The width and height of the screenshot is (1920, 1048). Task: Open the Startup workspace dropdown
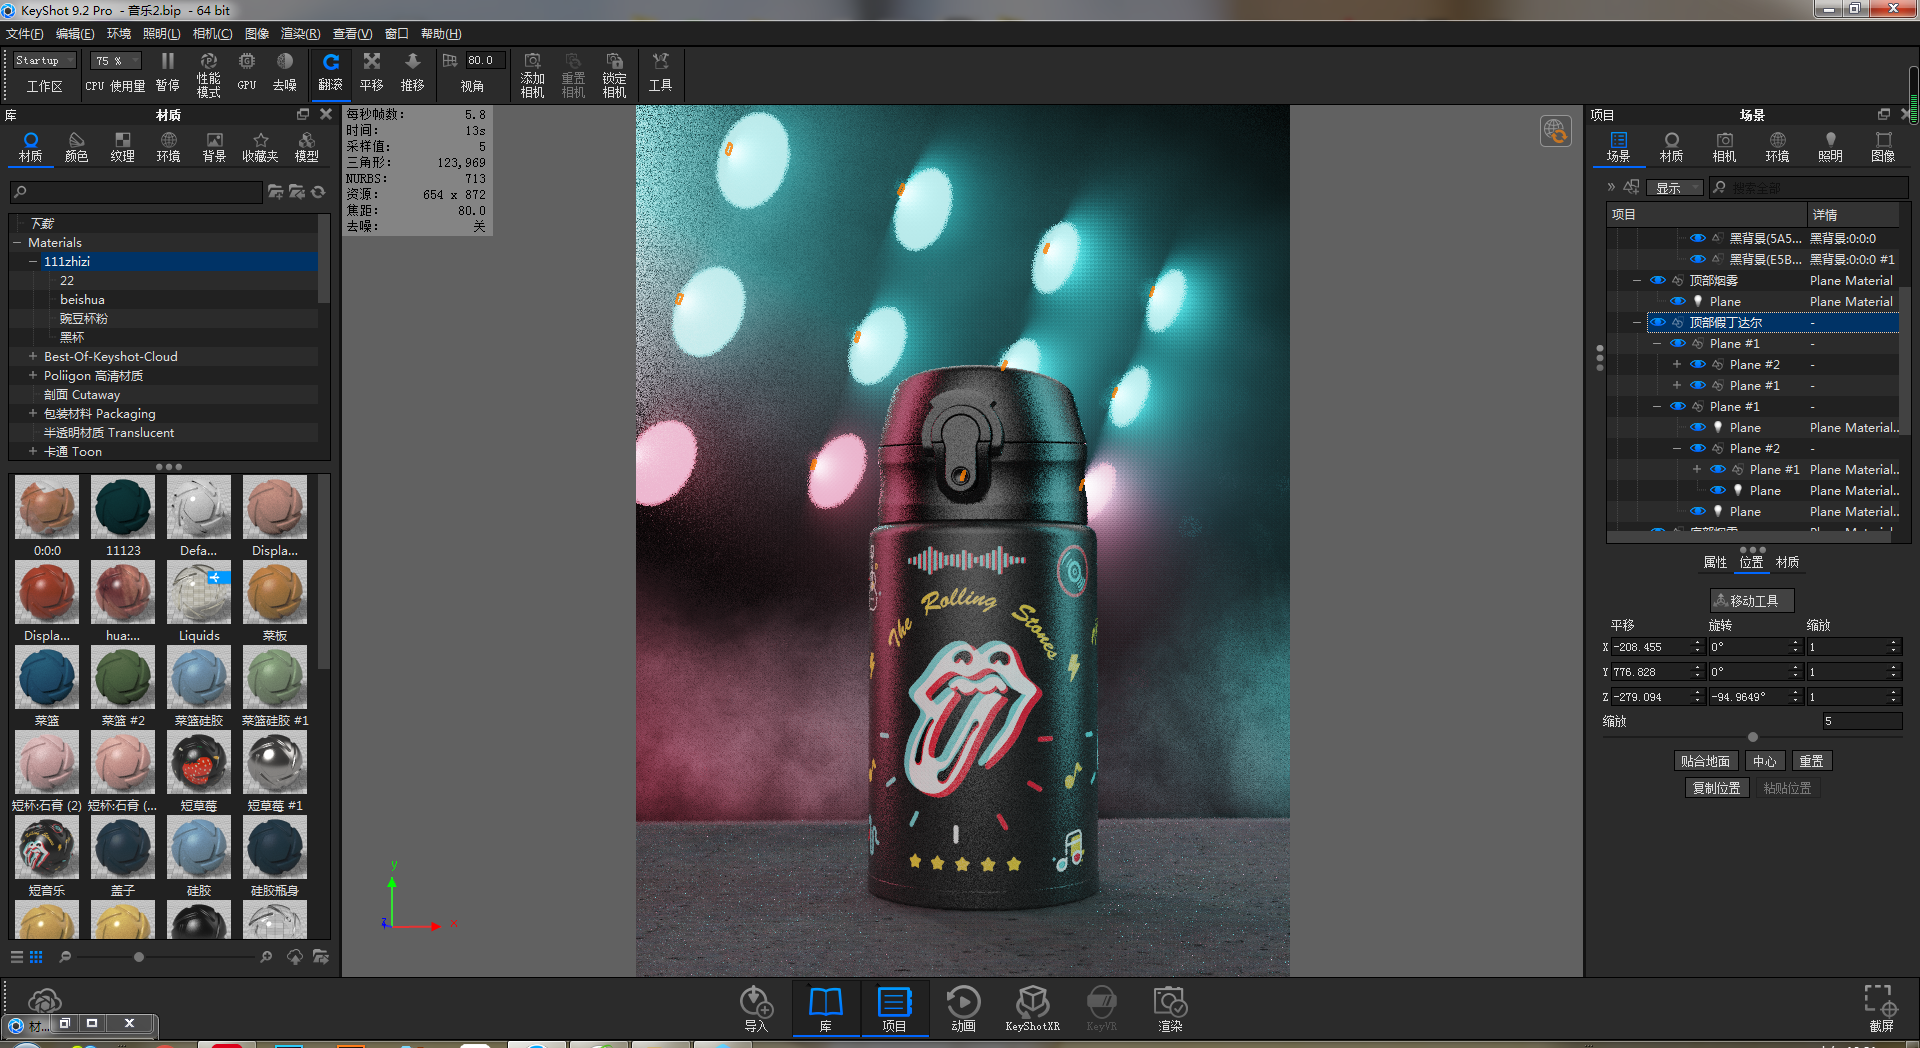(x=42, y=60)
